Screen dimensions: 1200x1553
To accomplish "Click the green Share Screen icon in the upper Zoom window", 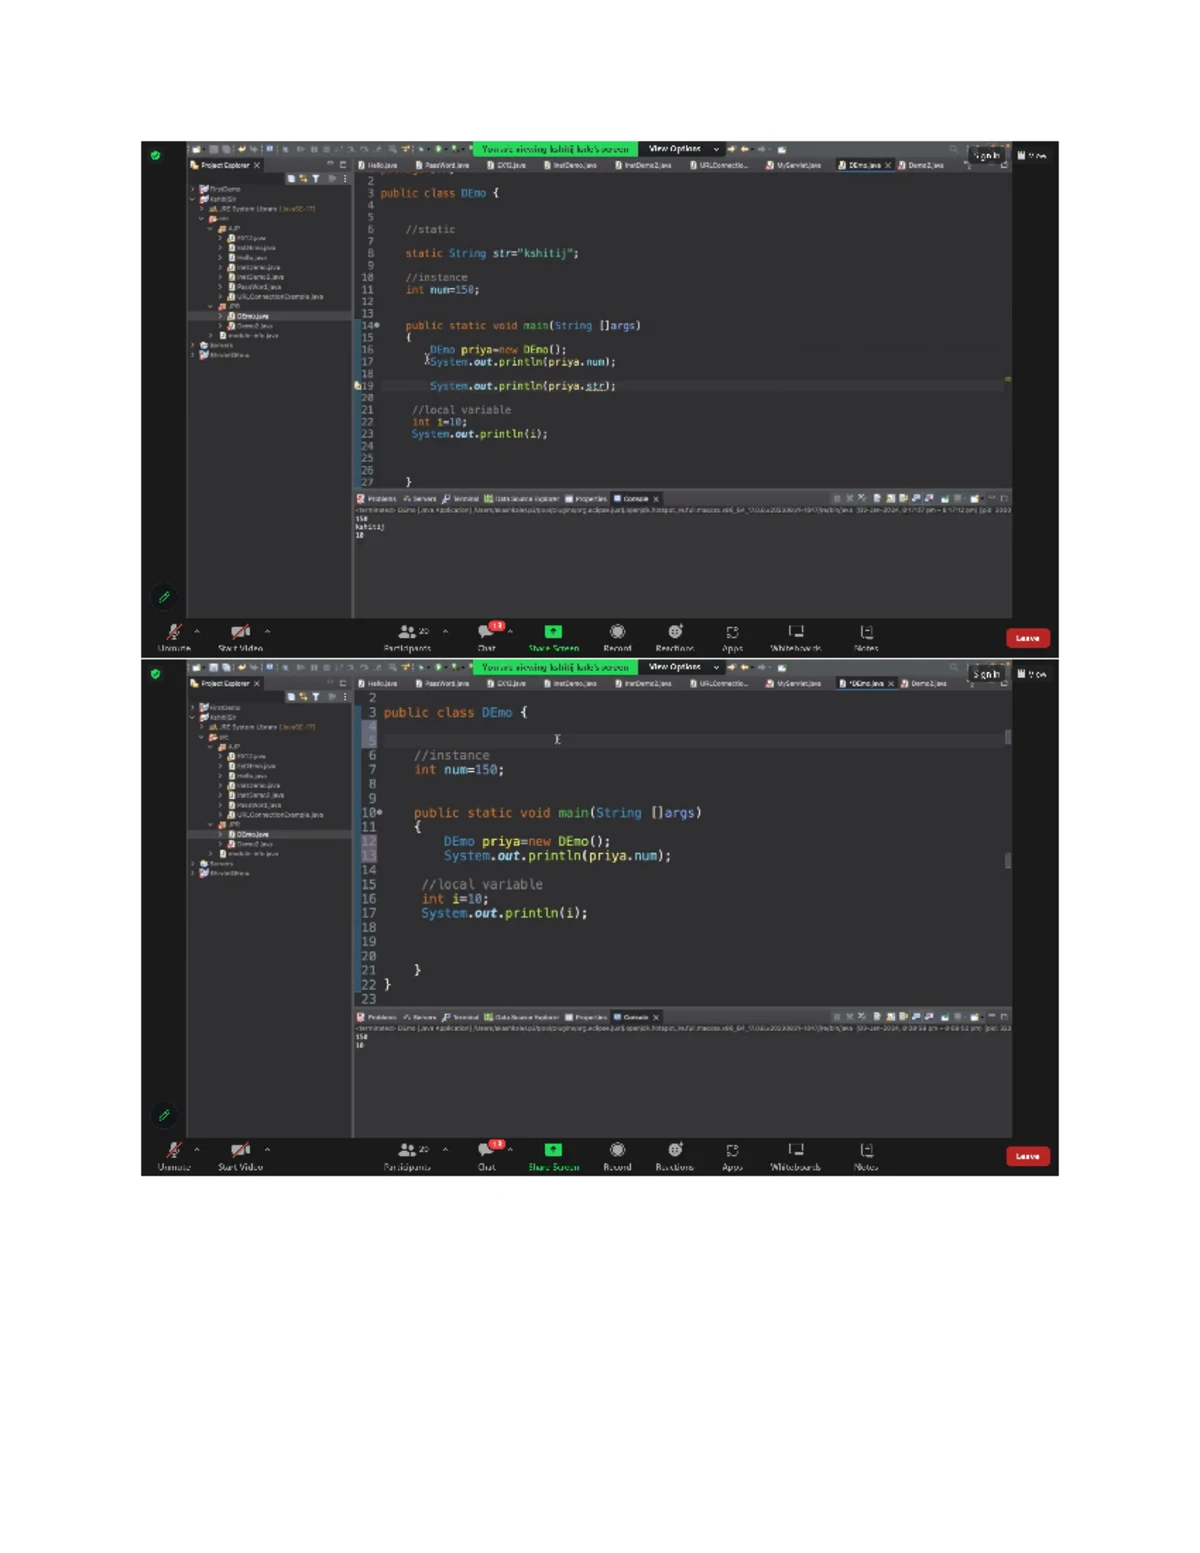I will (553, 631).
